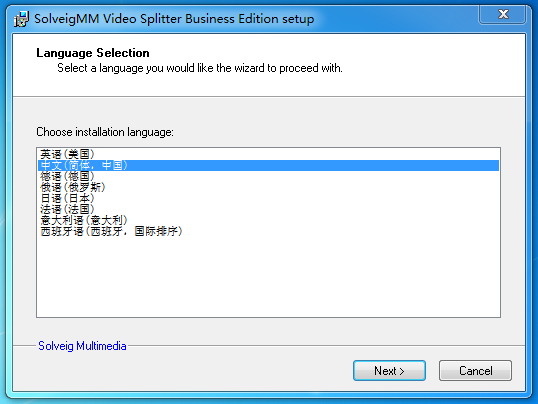Choose 德语(德国) German from the list
This screenshot has height=404, width=538.
pos(268,176)
